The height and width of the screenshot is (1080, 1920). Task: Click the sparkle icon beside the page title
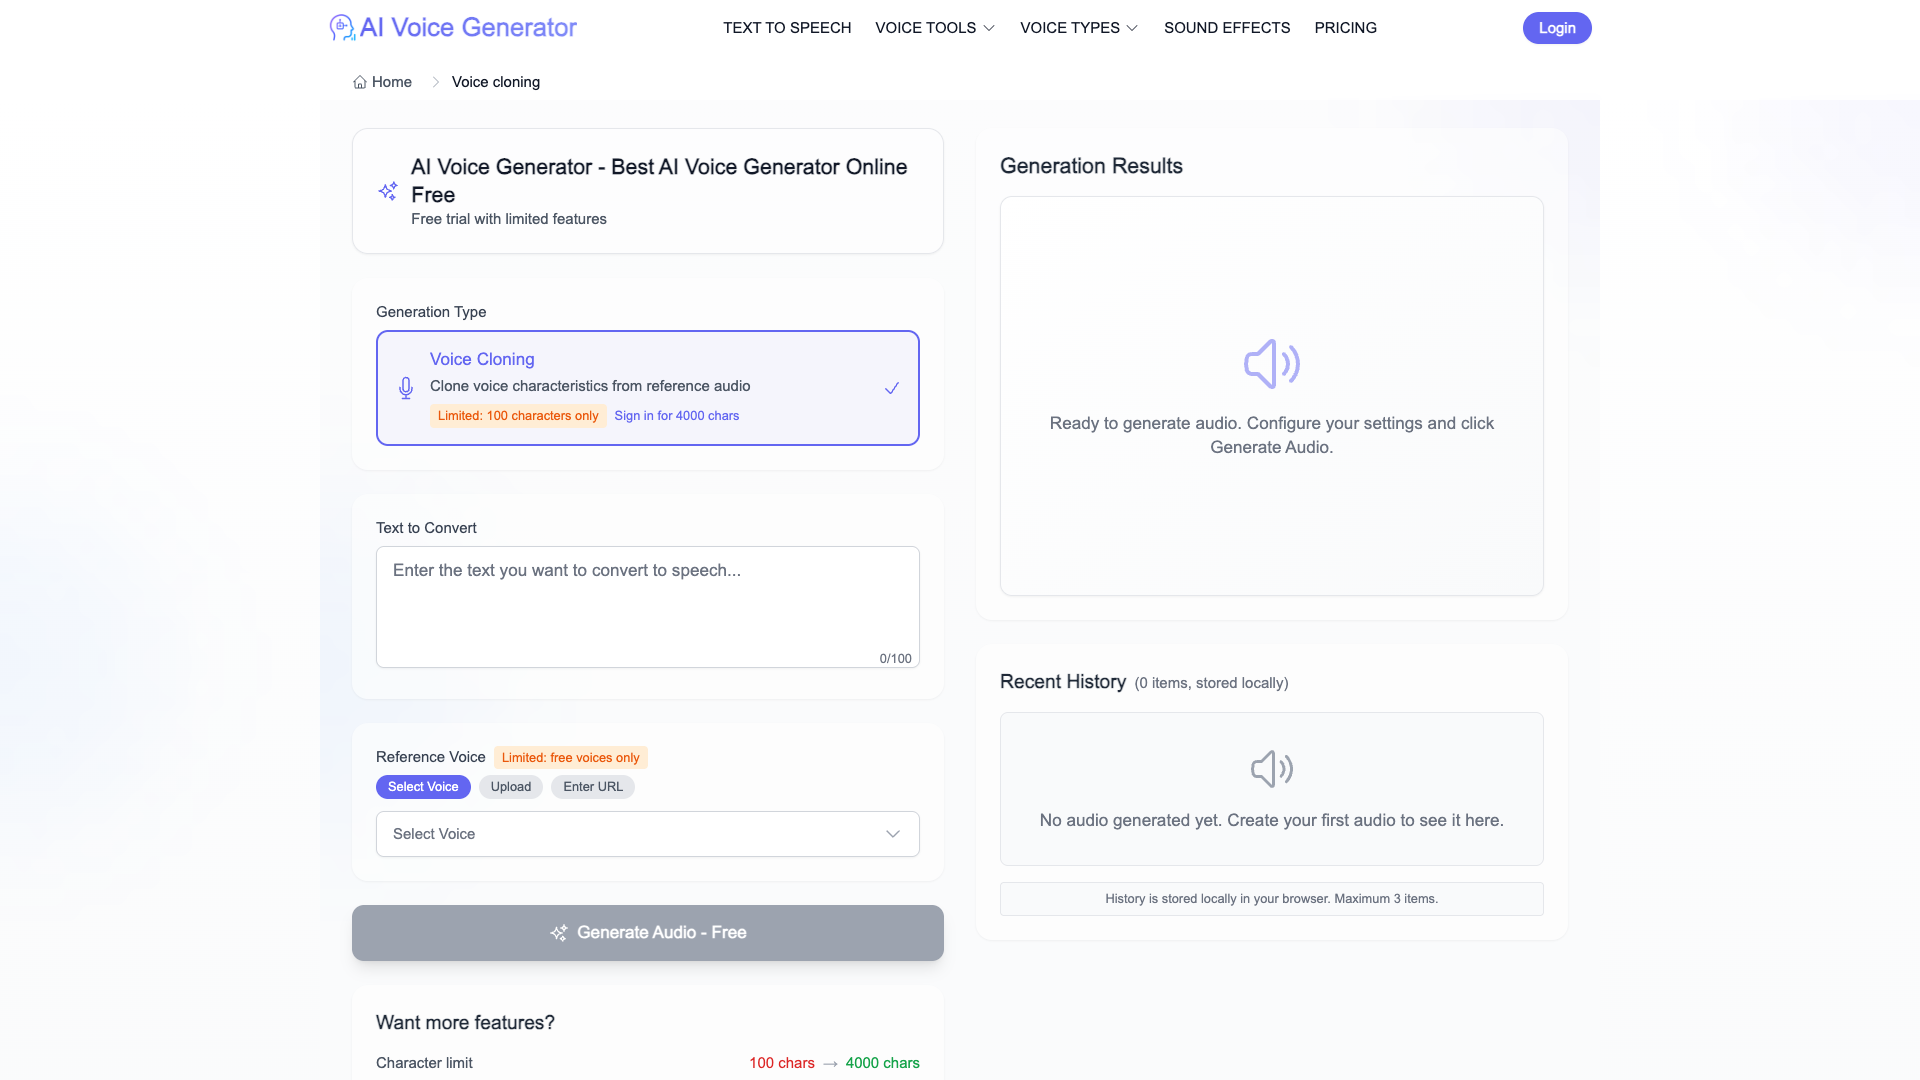tap(388, 191)
